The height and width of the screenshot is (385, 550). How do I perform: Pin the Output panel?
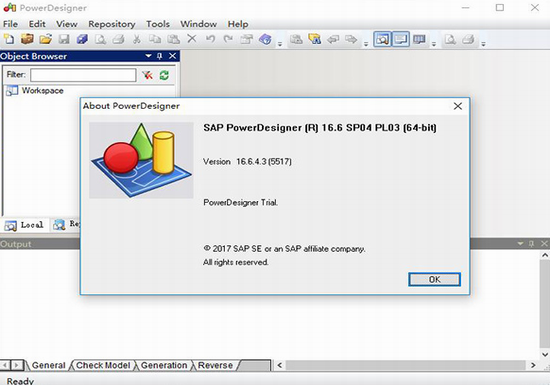pos(531,243)
